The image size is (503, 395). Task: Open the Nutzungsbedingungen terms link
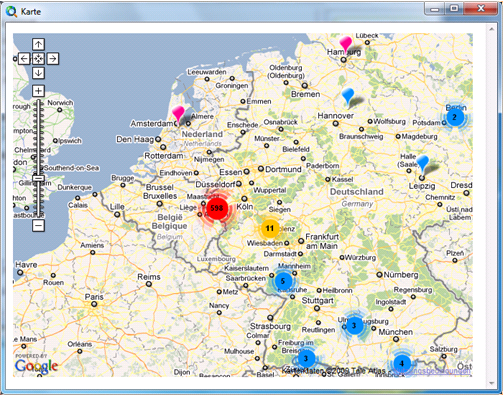(x=432, y=371)
